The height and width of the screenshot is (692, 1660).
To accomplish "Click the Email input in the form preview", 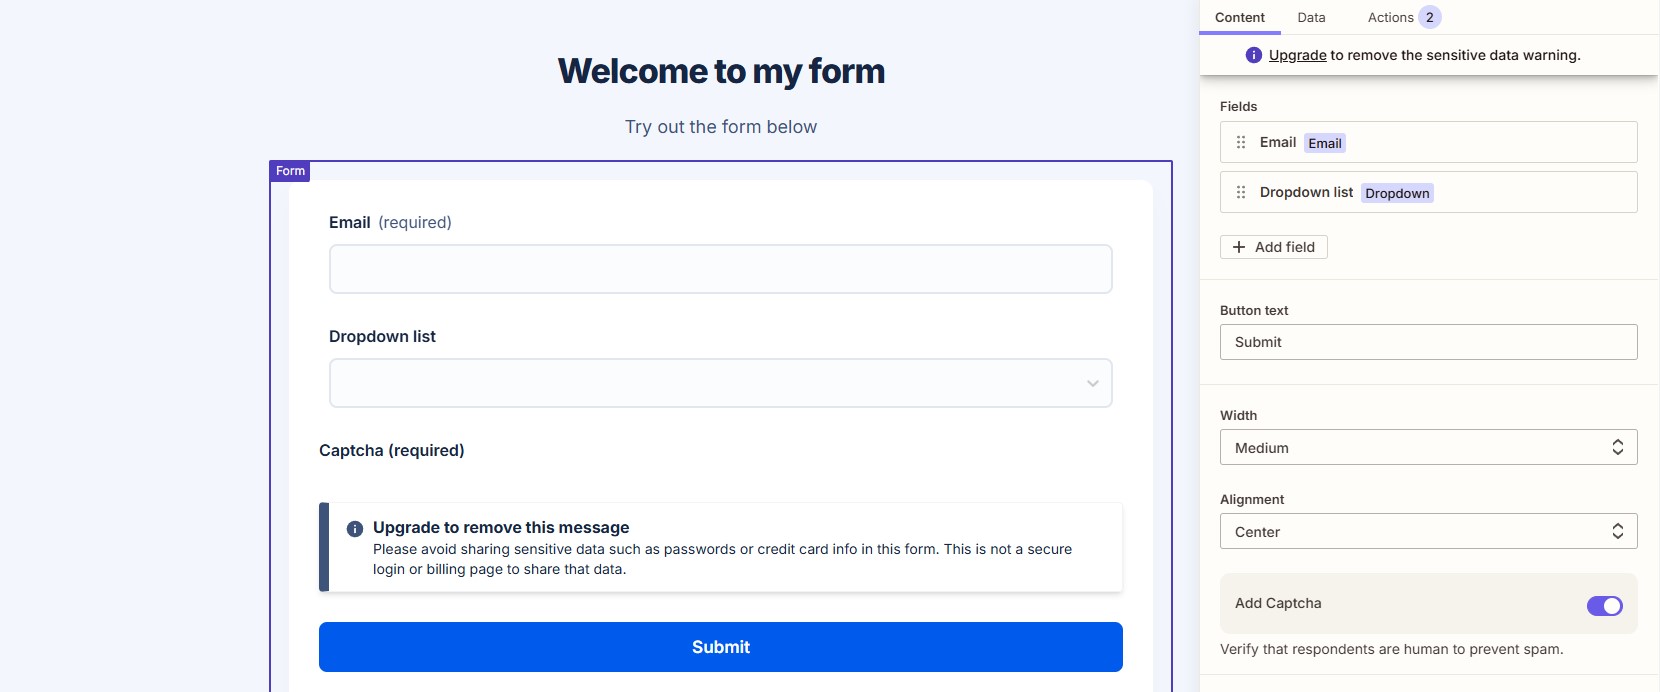I will point(720,268).
